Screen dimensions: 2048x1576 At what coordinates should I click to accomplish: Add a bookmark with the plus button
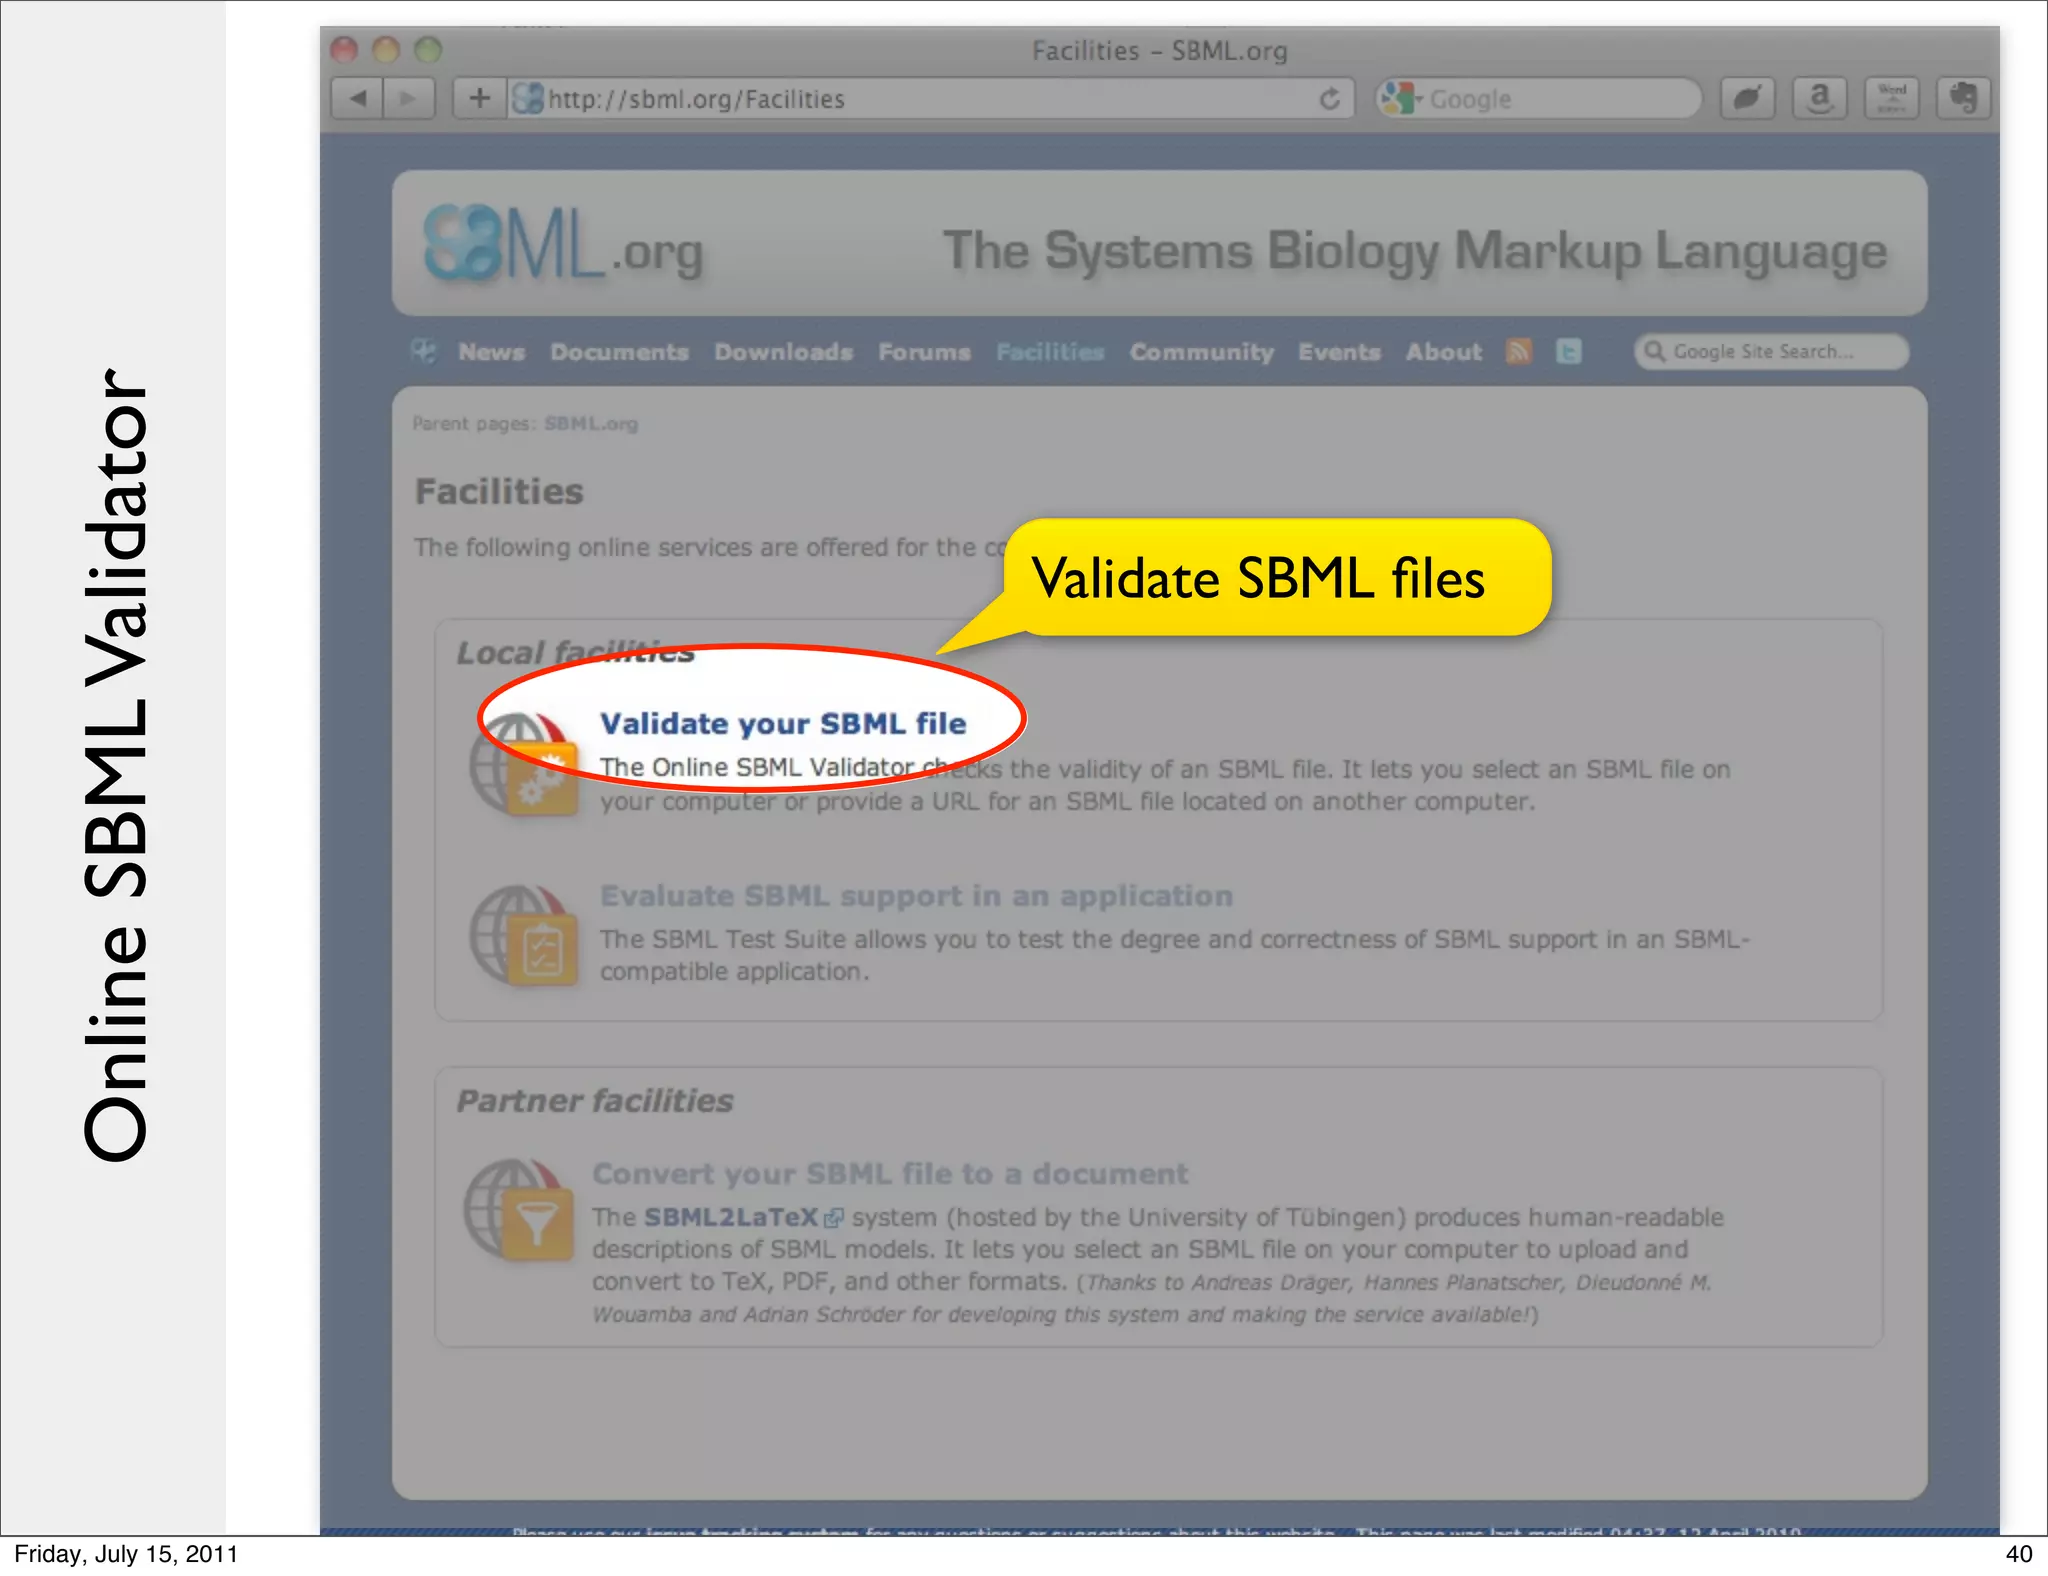480,98
